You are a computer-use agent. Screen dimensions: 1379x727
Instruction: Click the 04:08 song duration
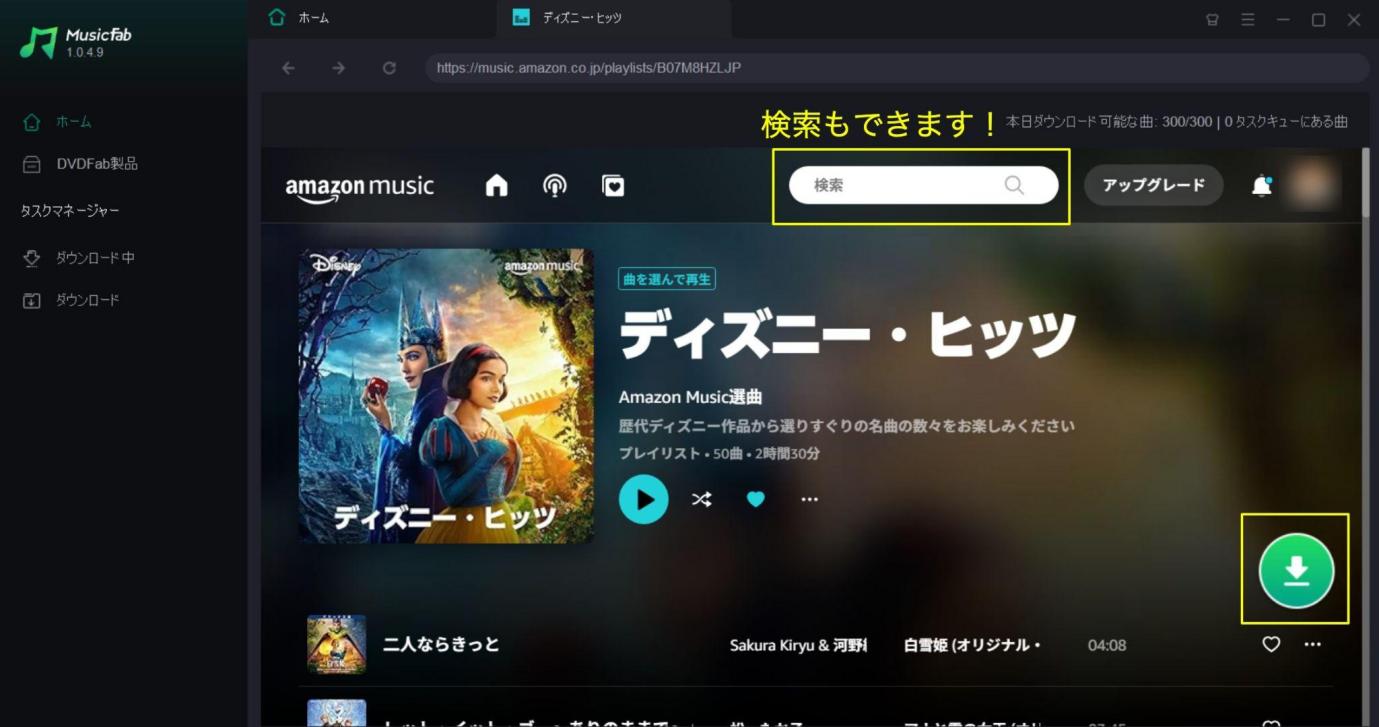pos(1107,646)
